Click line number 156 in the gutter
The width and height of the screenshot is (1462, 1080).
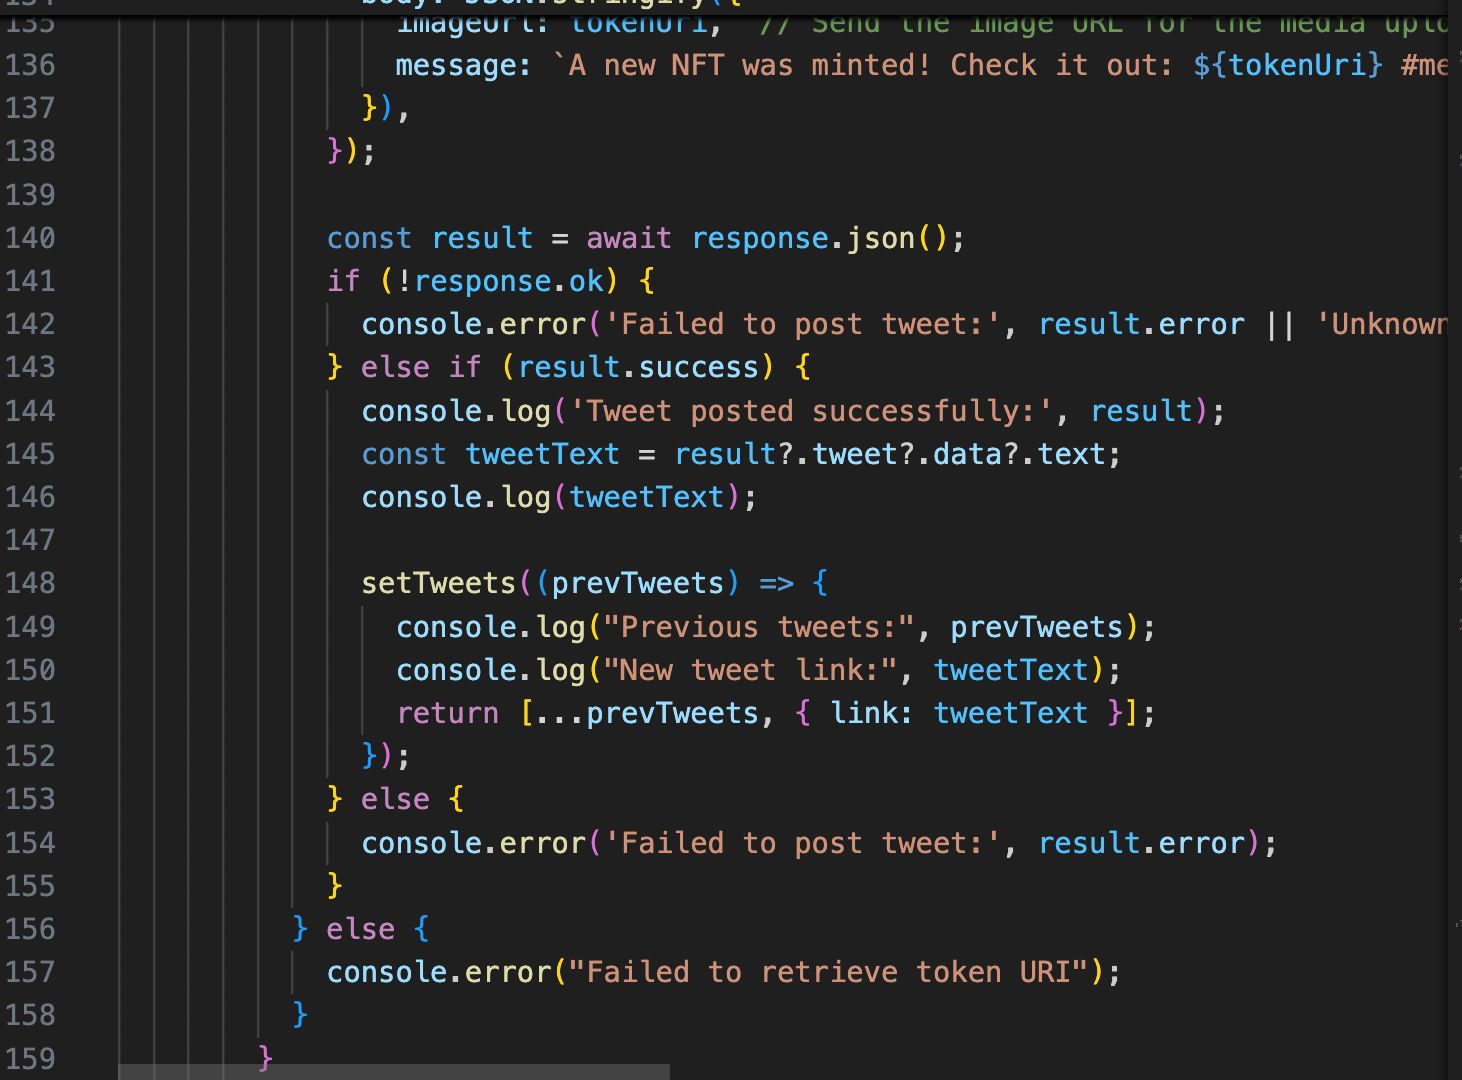tap(30, 929)
